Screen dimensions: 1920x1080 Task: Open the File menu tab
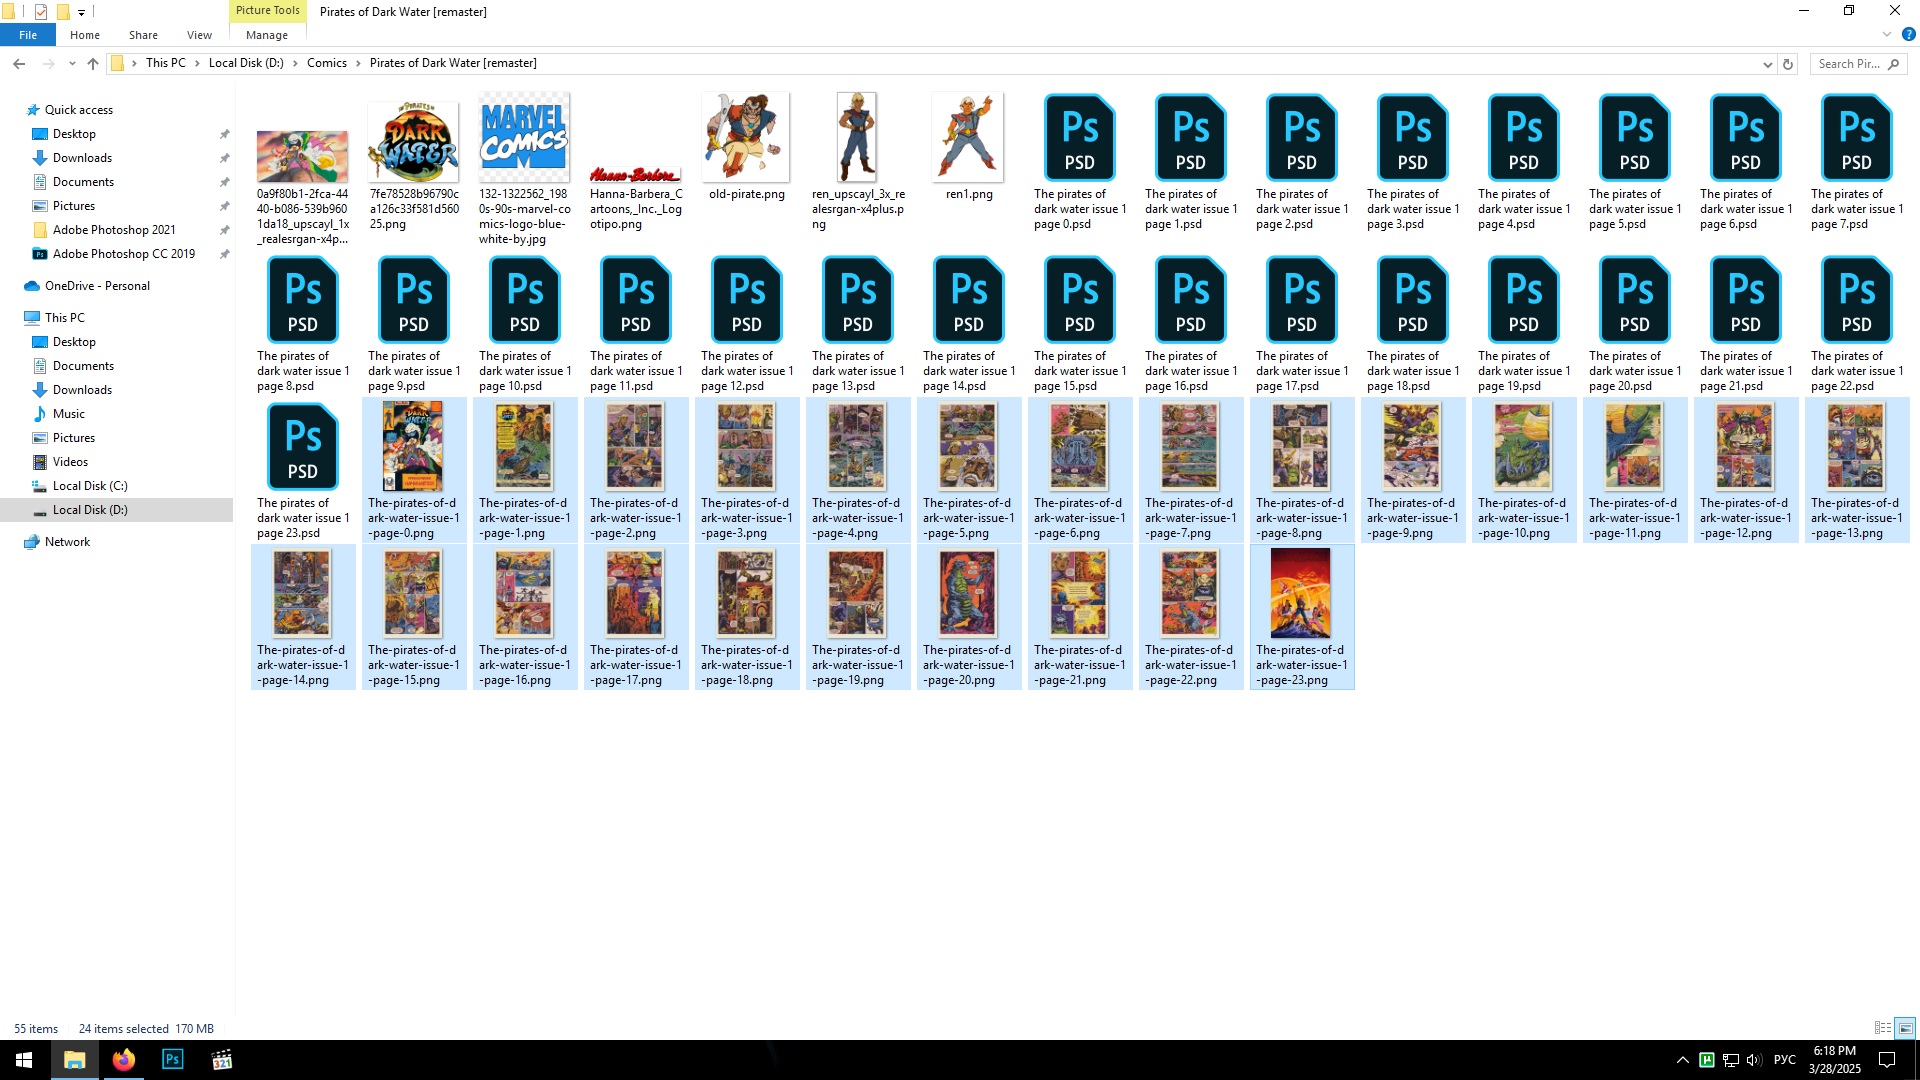pos(28,35)
